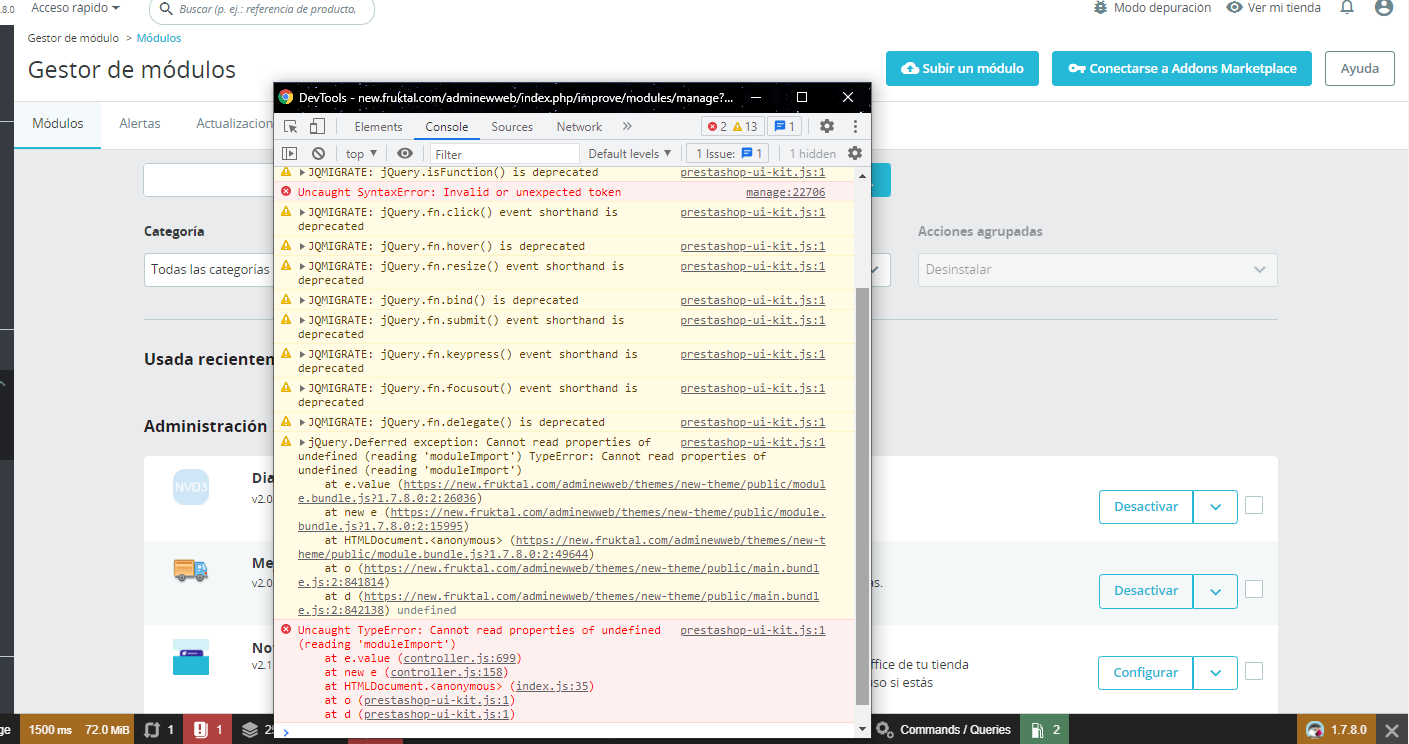The image size is (1409, 744).
Task: Open the Alertas tab
Action: (140, 124)
